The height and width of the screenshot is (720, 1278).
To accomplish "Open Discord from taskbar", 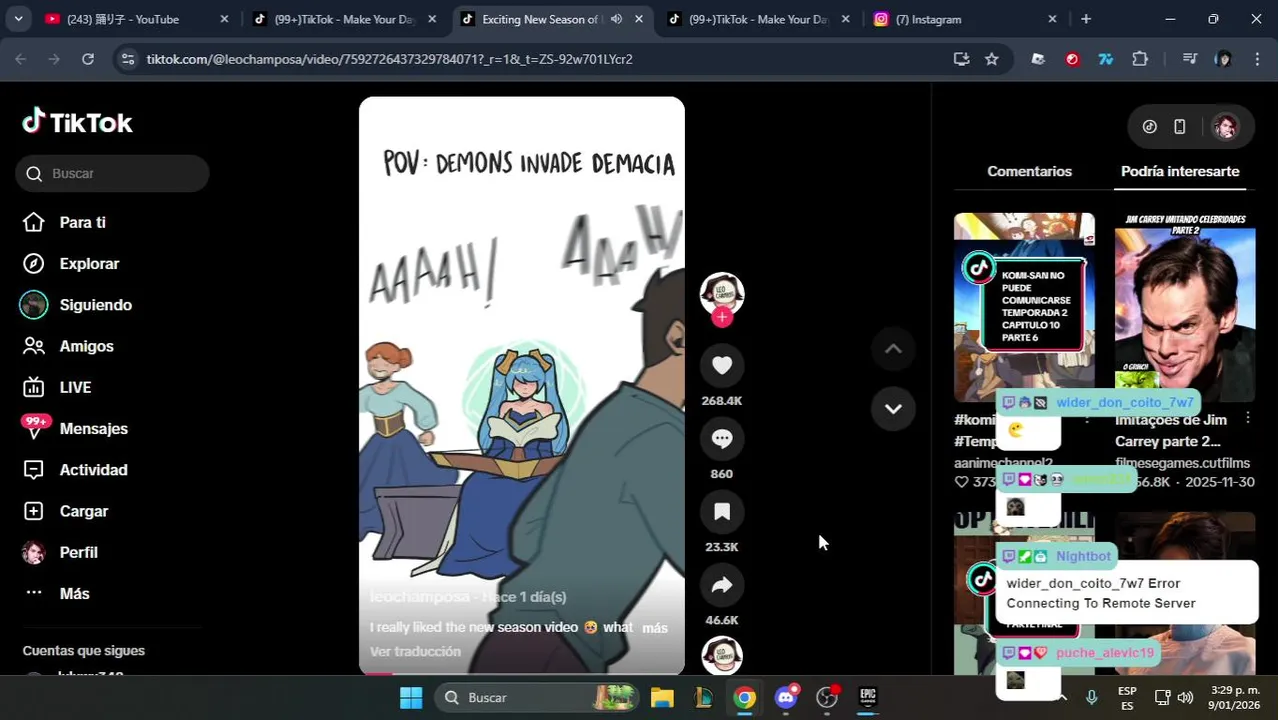I will [786, 697].
